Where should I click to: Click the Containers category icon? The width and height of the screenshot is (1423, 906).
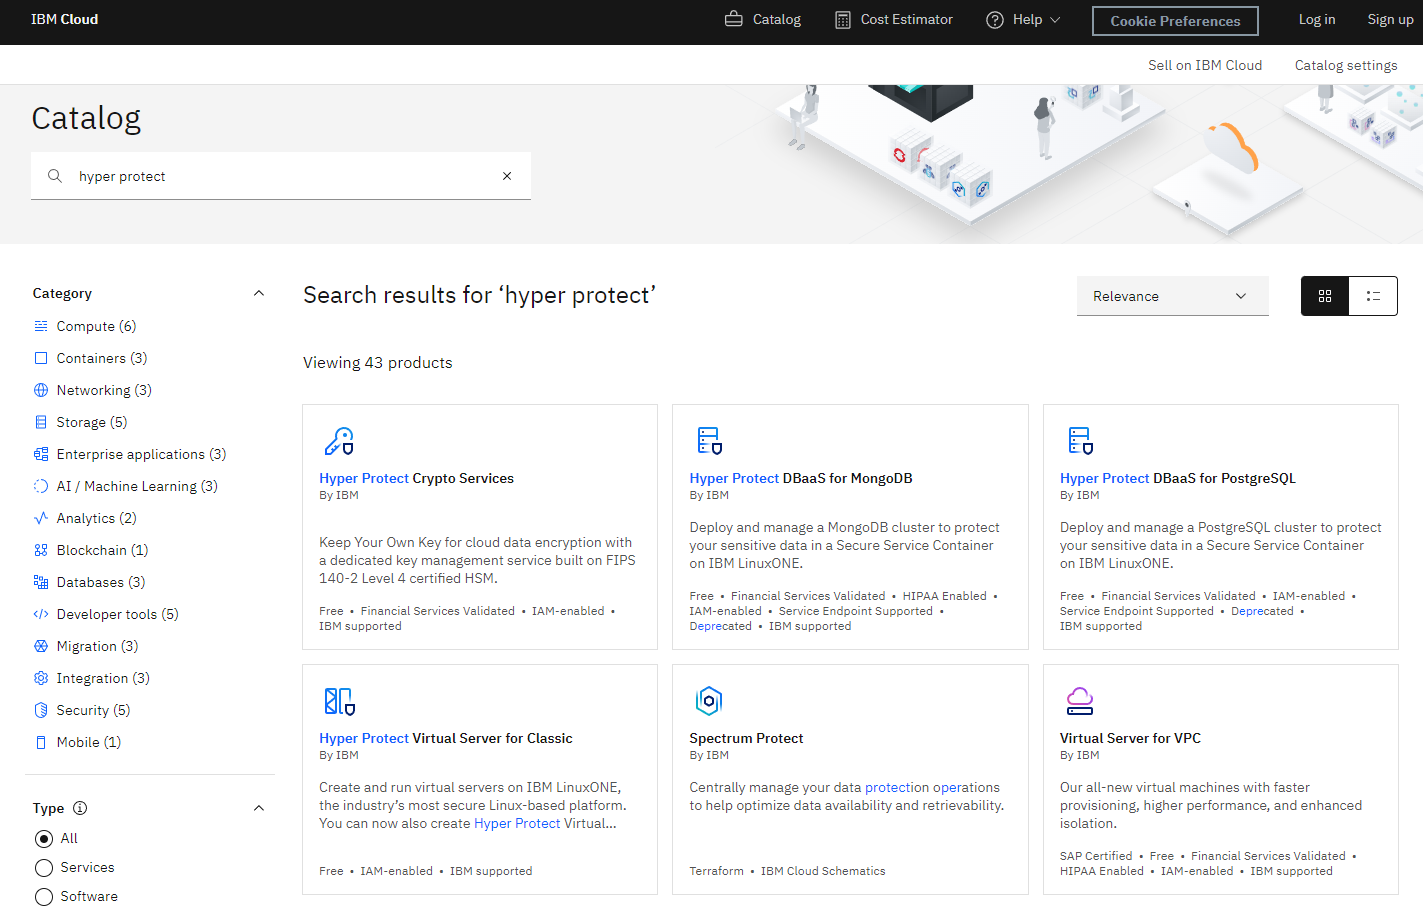(41, 358)
